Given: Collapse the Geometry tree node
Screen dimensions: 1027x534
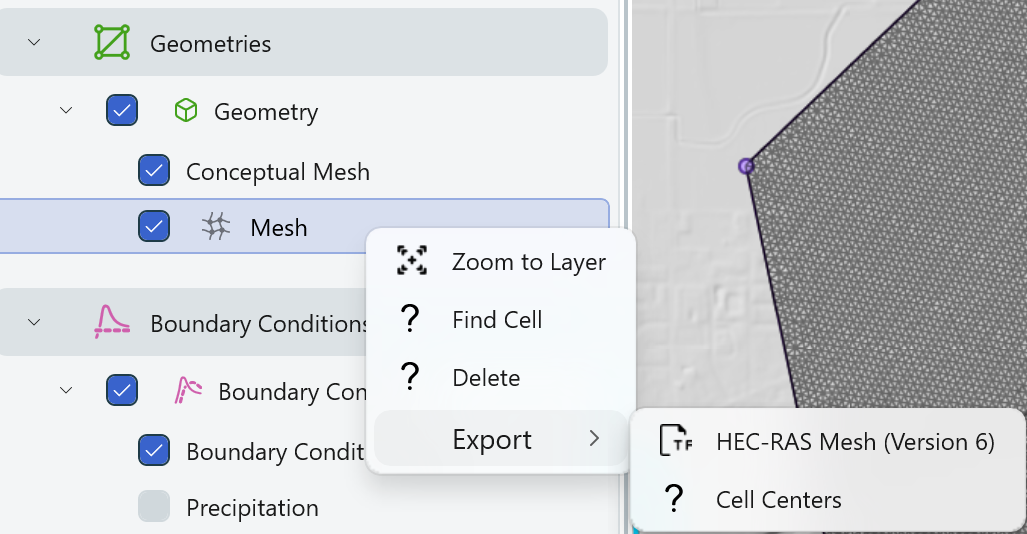Looking at the screenshot, I should click(x=66, y=111).
